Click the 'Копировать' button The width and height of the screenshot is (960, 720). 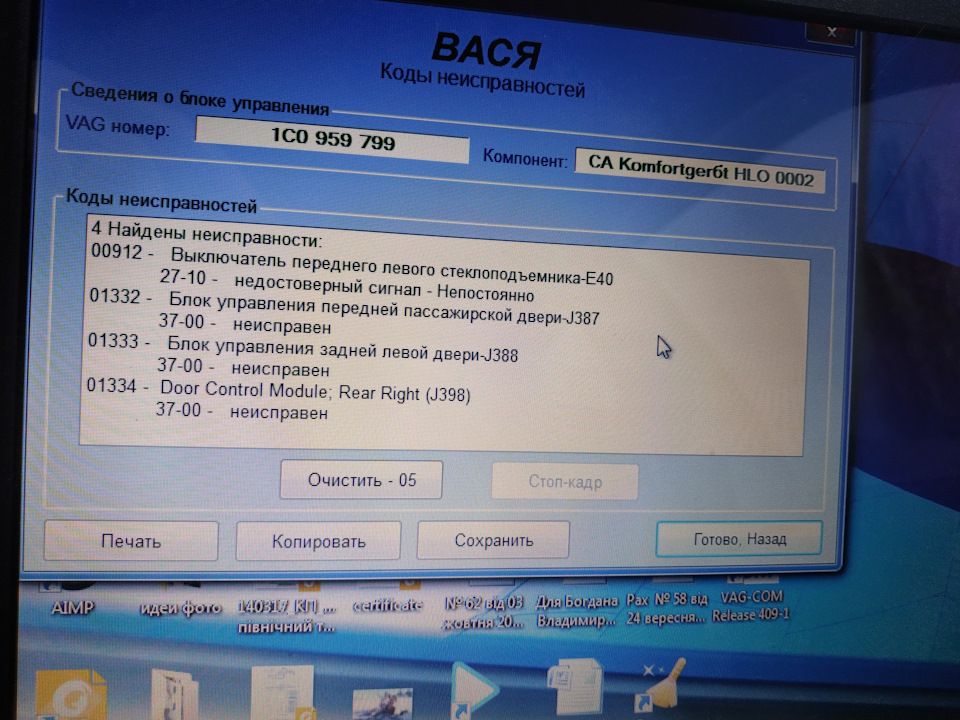pos(318,541)
